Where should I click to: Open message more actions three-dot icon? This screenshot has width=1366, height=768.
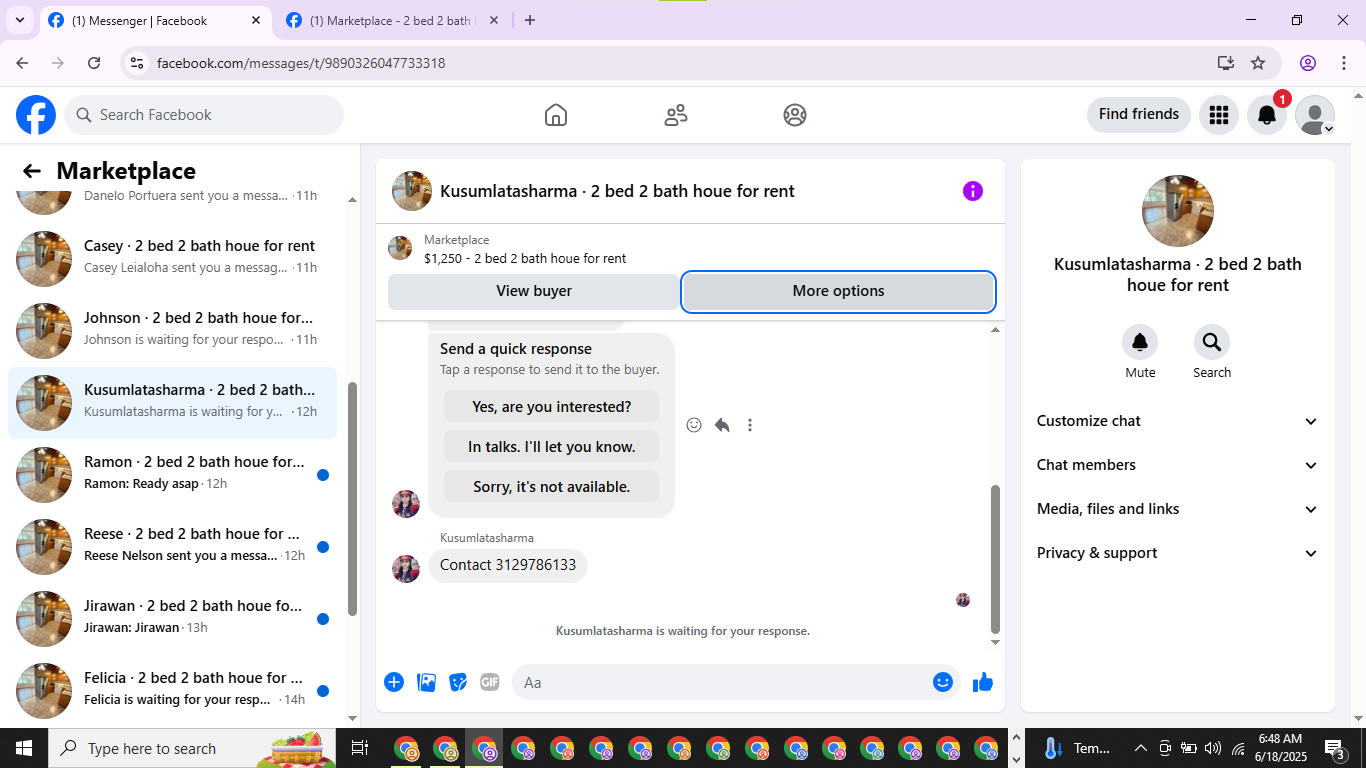[x=750, y=425]
